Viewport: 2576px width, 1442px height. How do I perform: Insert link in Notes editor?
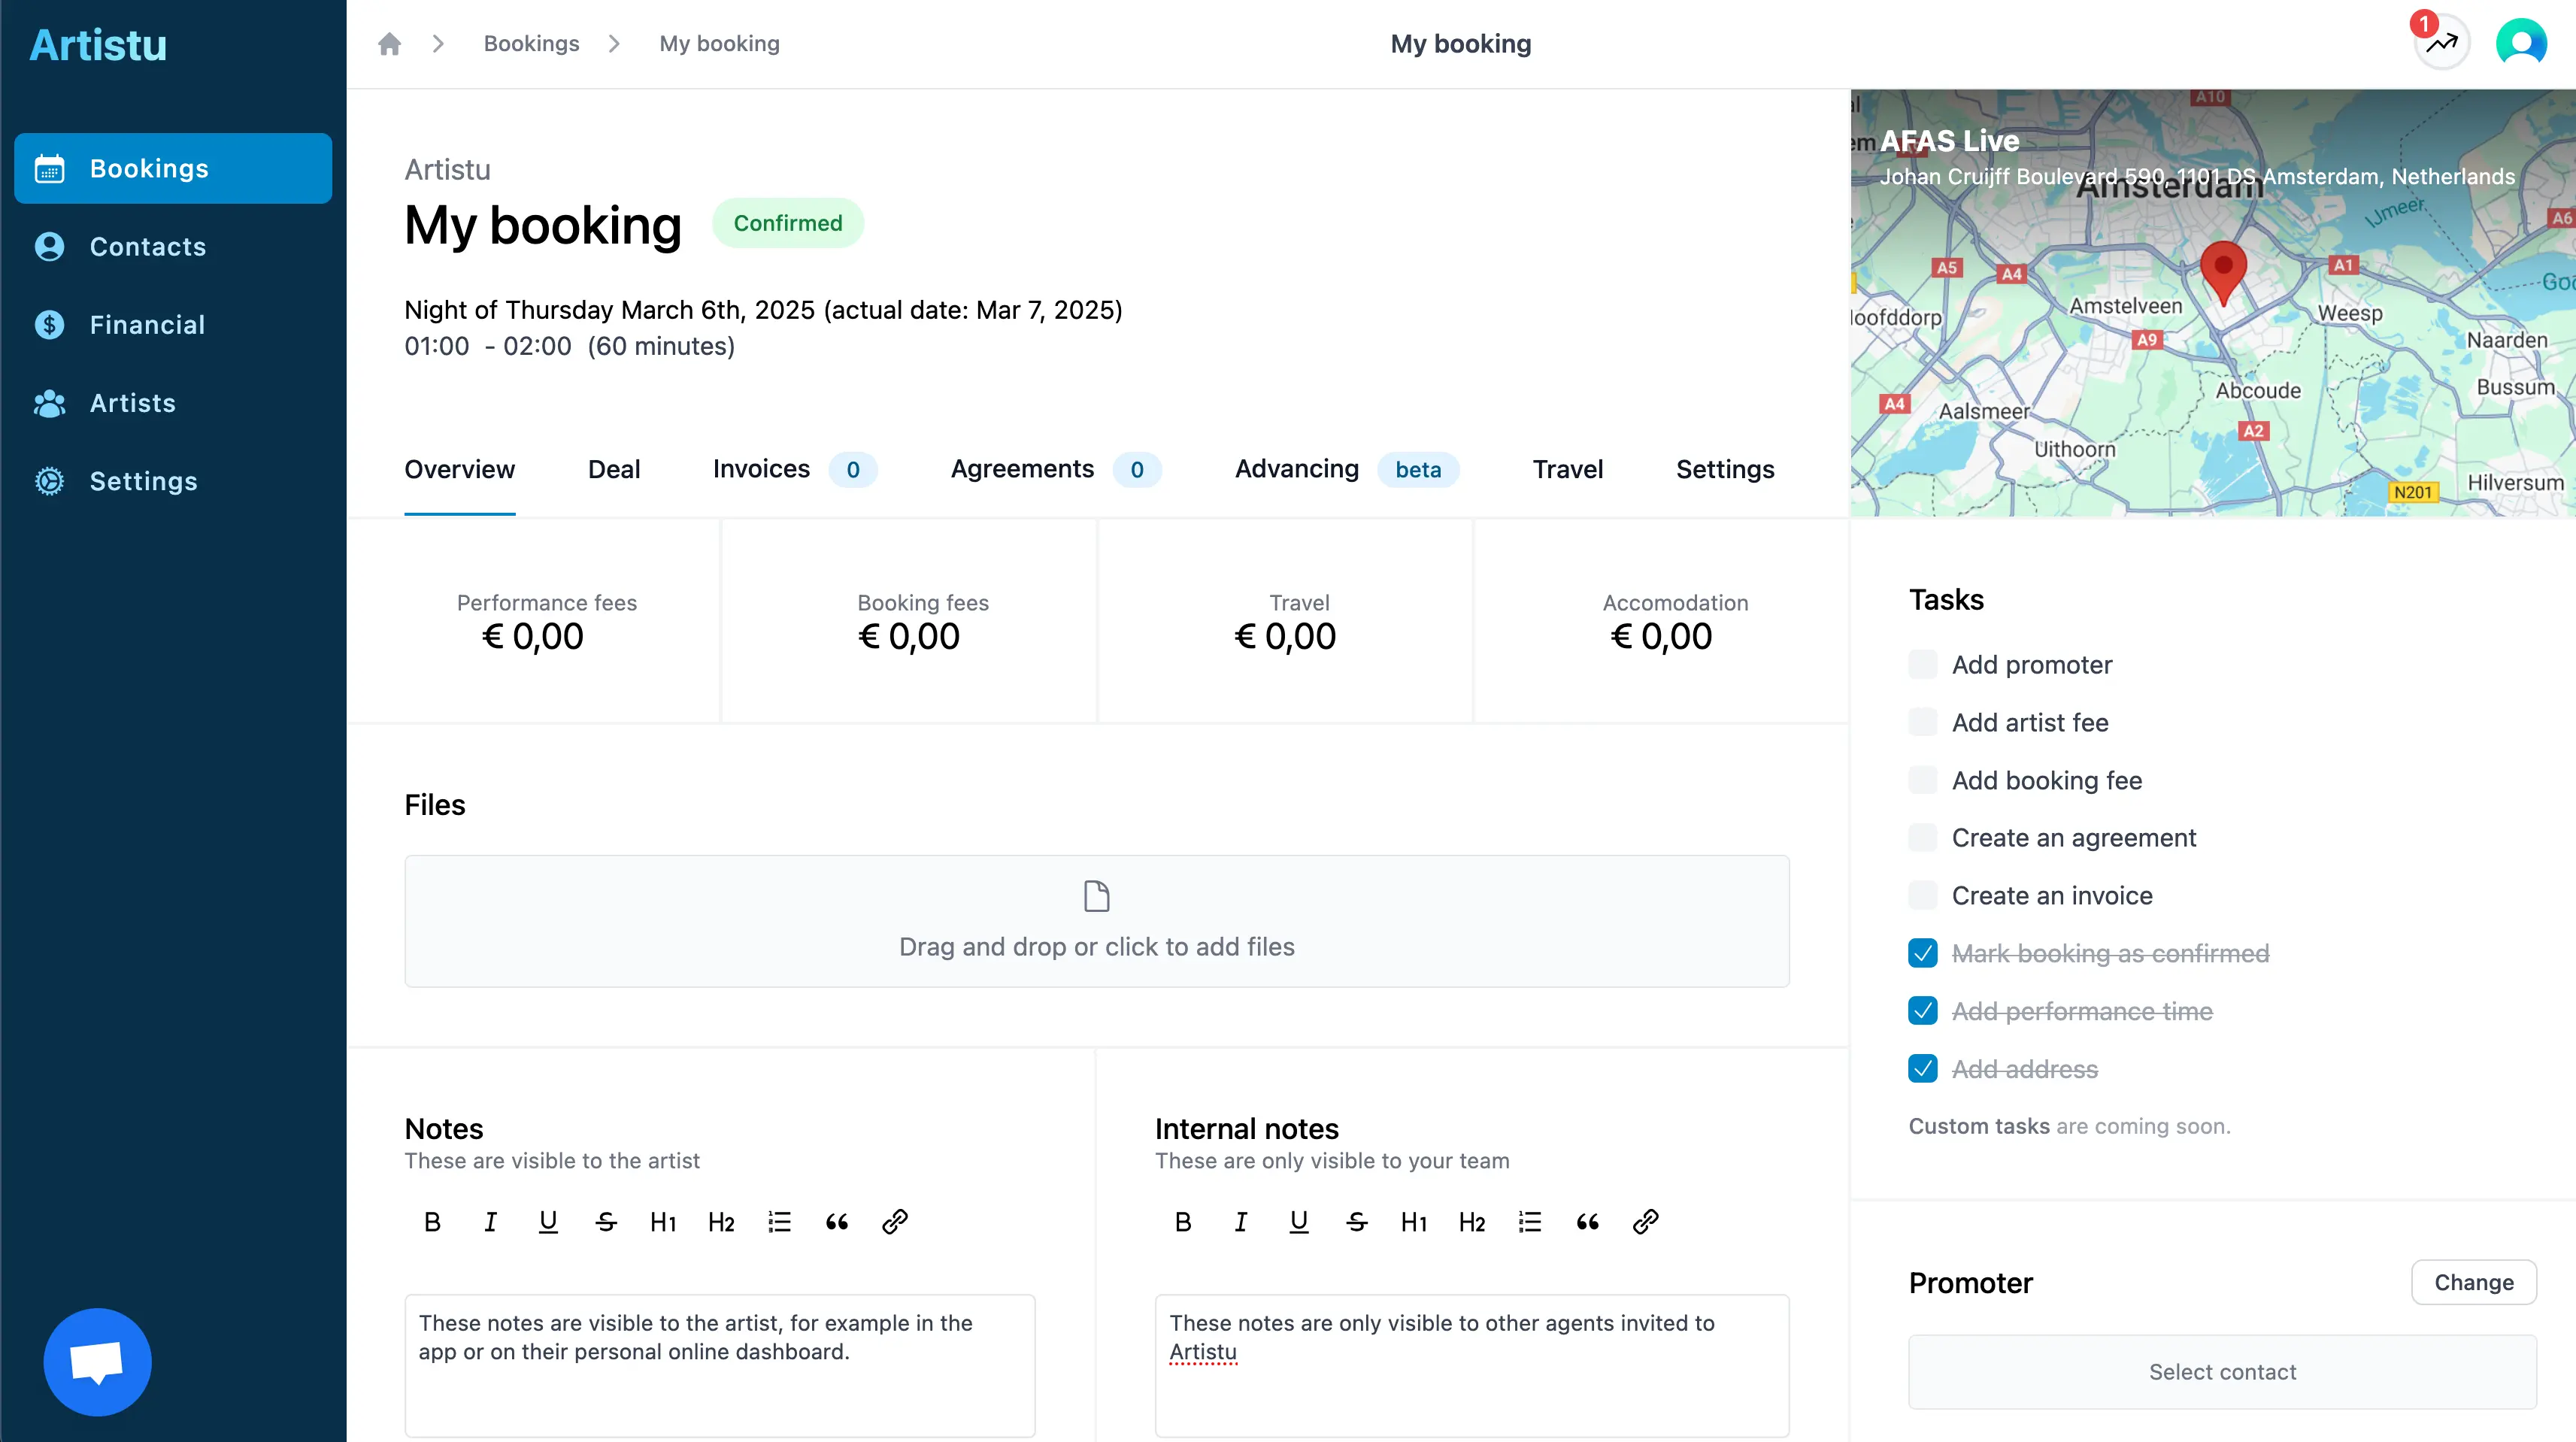point(894,1222)
